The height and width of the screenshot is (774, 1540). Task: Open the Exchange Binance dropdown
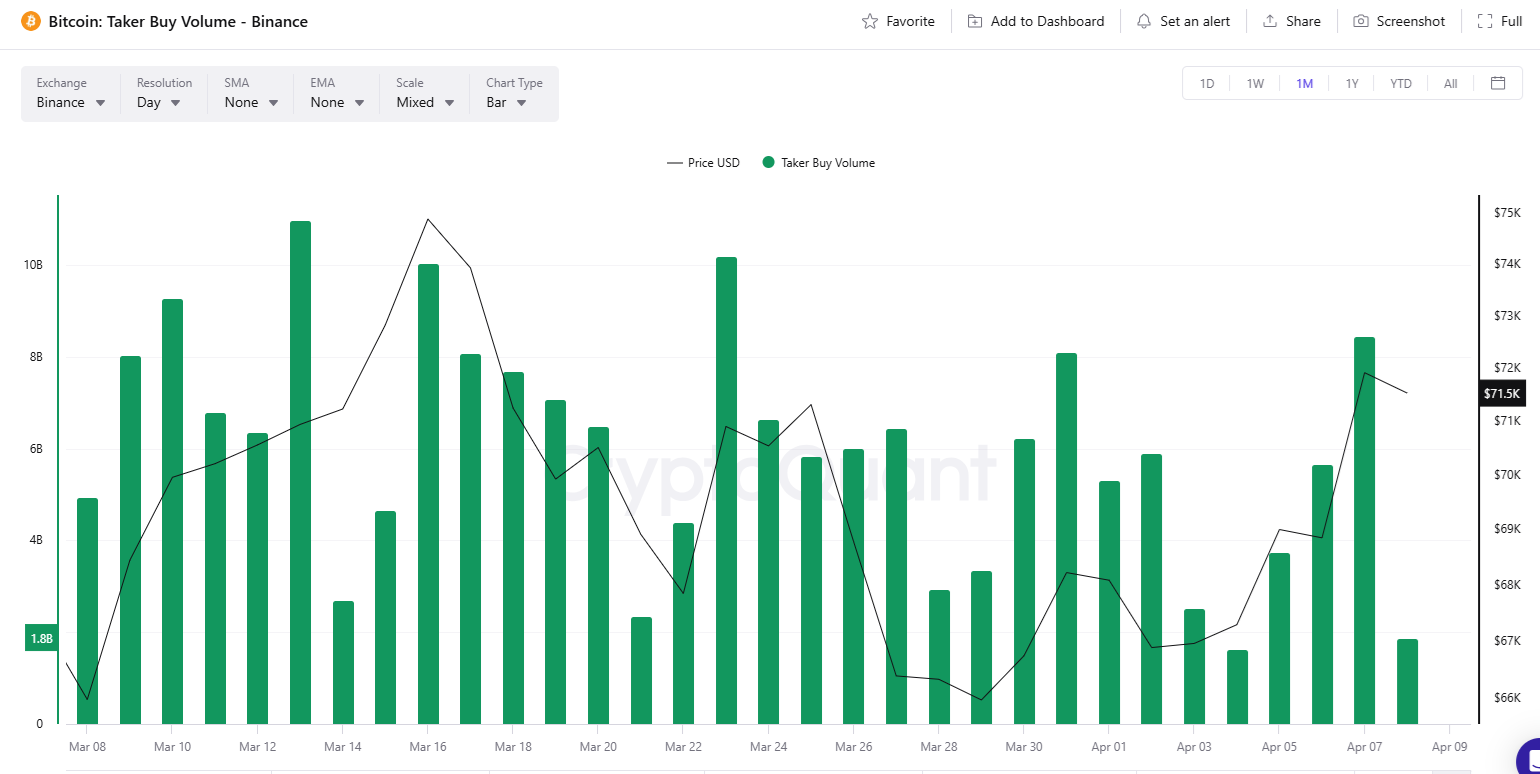coord(71,102)
